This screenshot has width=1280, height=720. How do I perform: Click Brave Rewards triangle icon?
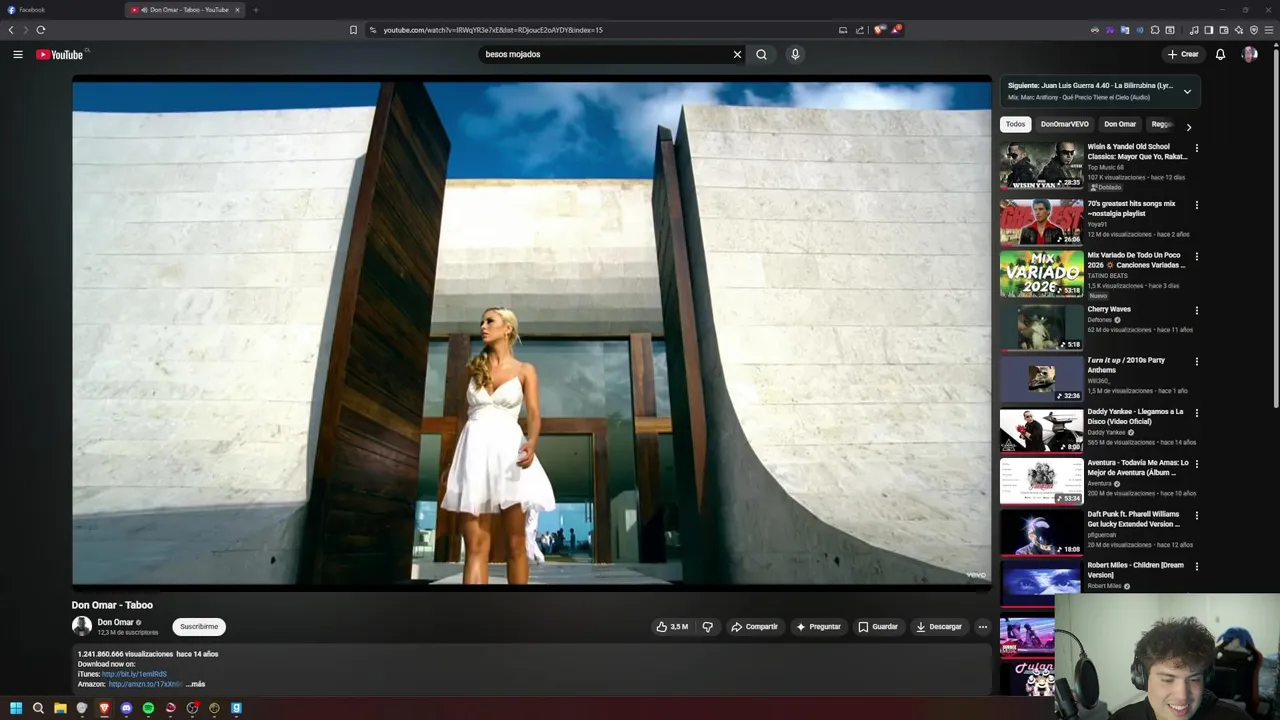[896, 30]
